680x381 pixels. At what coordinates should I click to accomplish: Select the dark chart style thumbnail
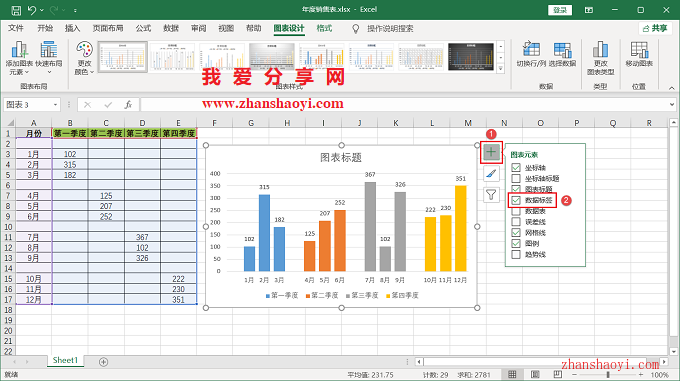[x=471, y=57]
